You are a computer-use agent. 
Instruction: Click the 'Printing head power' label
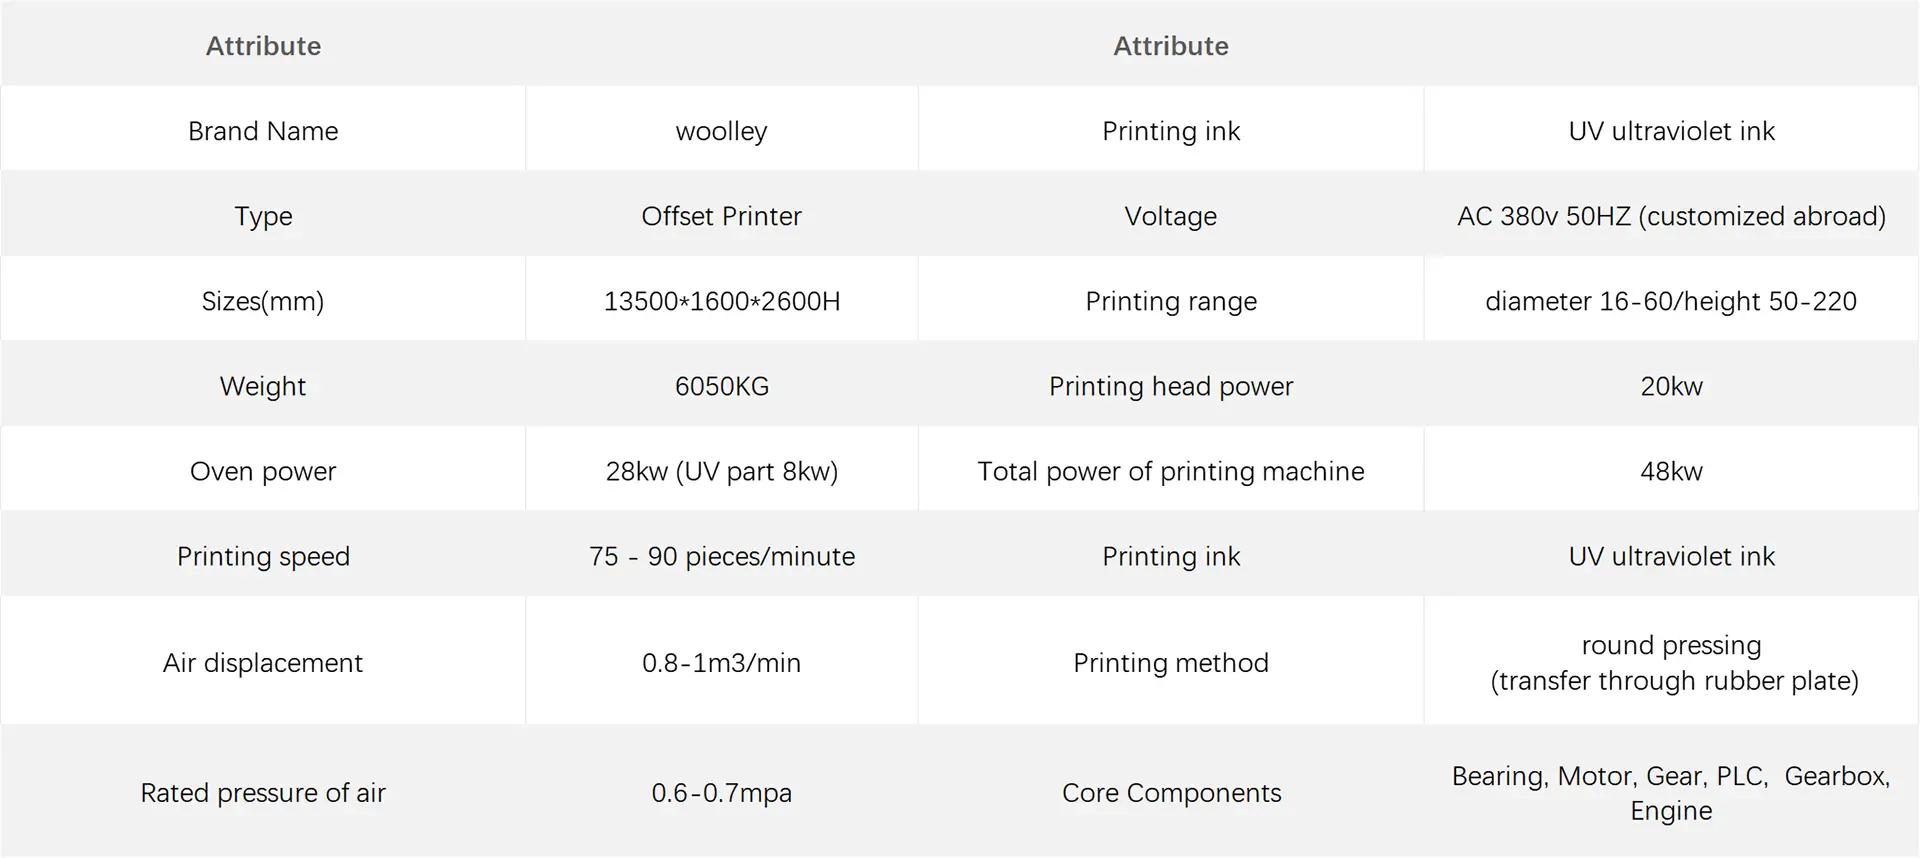1171,386
